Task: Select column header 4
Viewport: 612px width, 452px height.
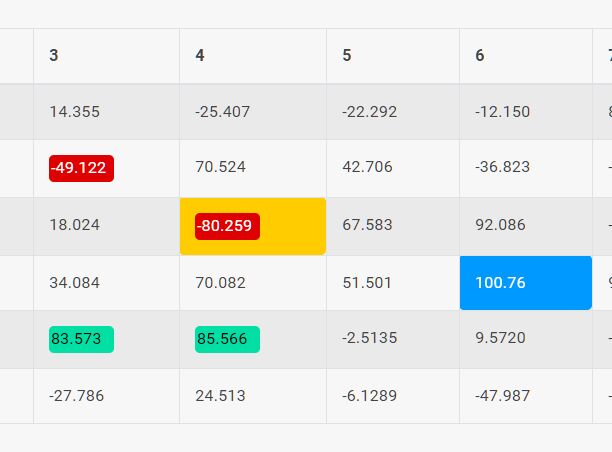Action: tap(253, 56)
